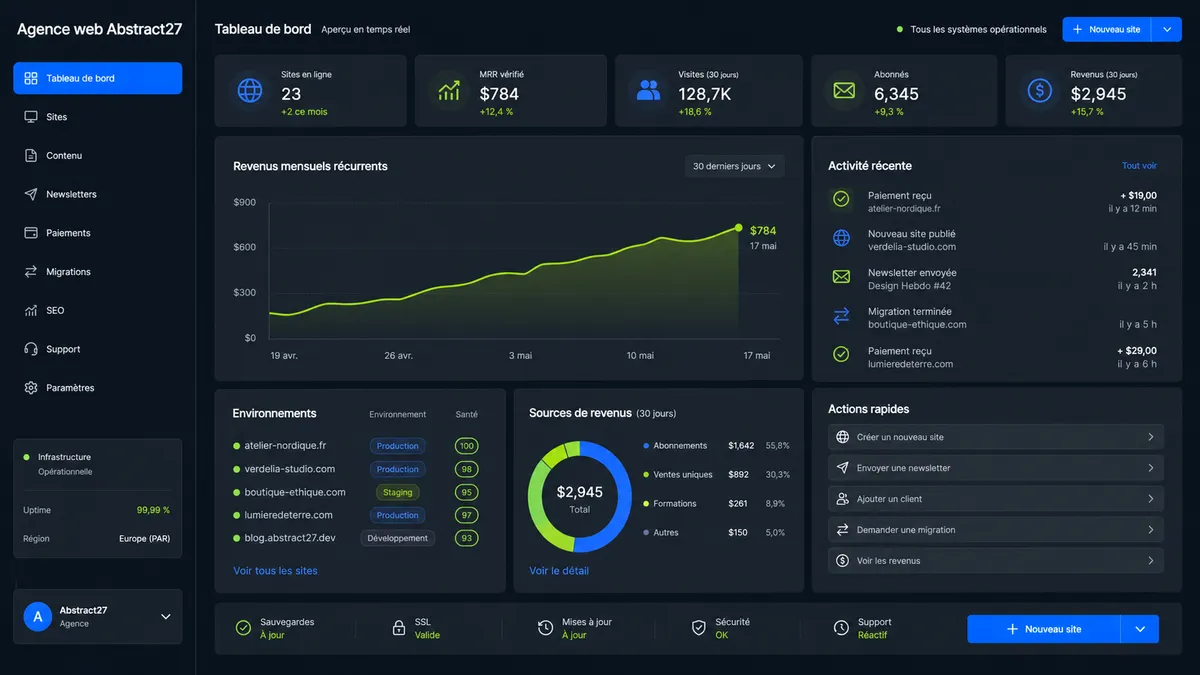Open the Voir le détail link
The image size is (1200, 675).
[x=559, y=571]
